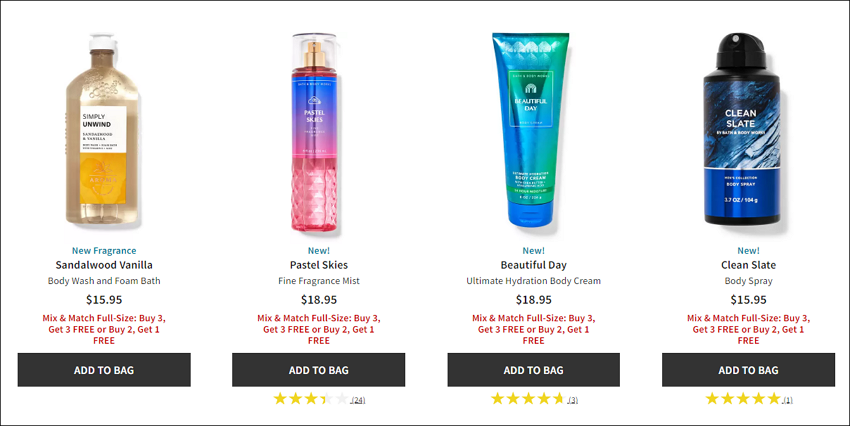Open the Clean Slate body spray image

[742, 129]
